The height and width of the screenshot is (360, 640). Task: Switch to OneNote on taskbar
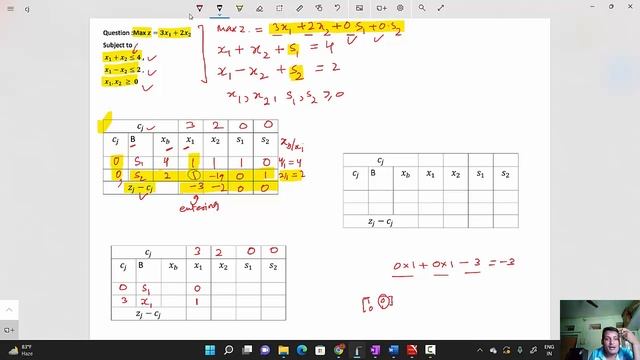coord(375,350)
